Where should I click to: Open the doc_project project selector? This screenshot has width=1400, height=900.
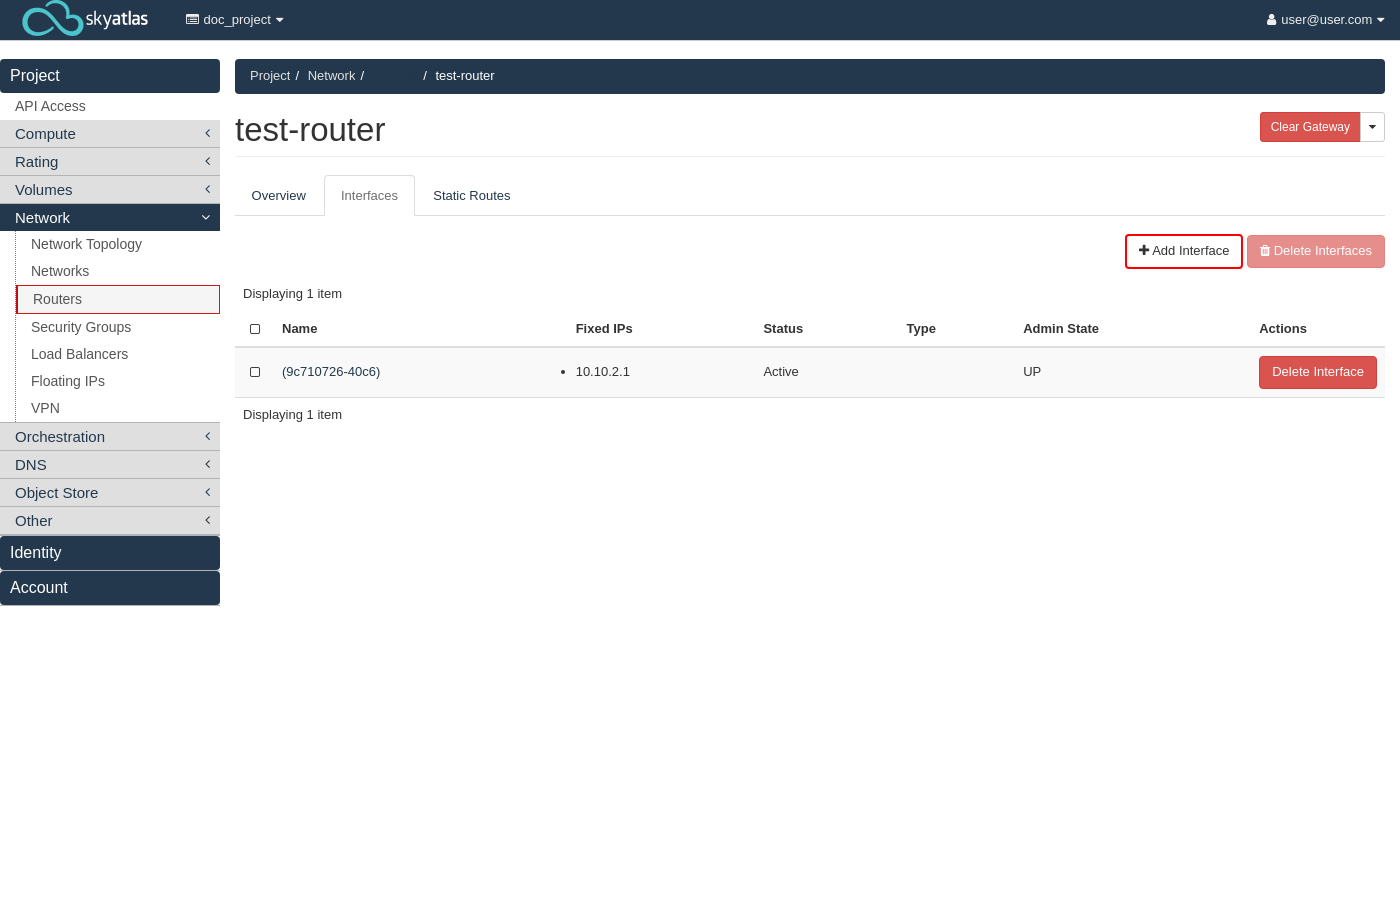tap(235, 20)
